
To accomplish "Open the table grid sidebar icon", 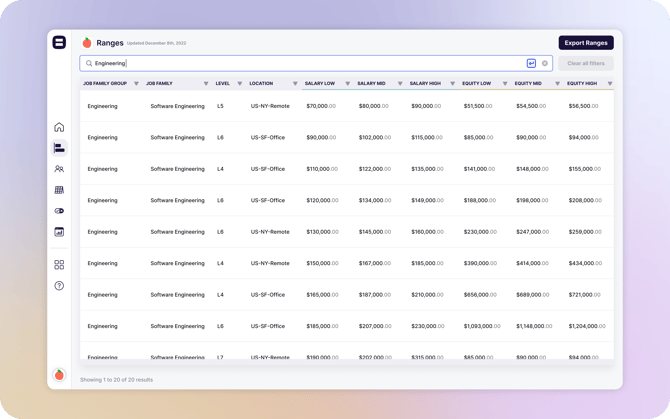I will [59, 190].
